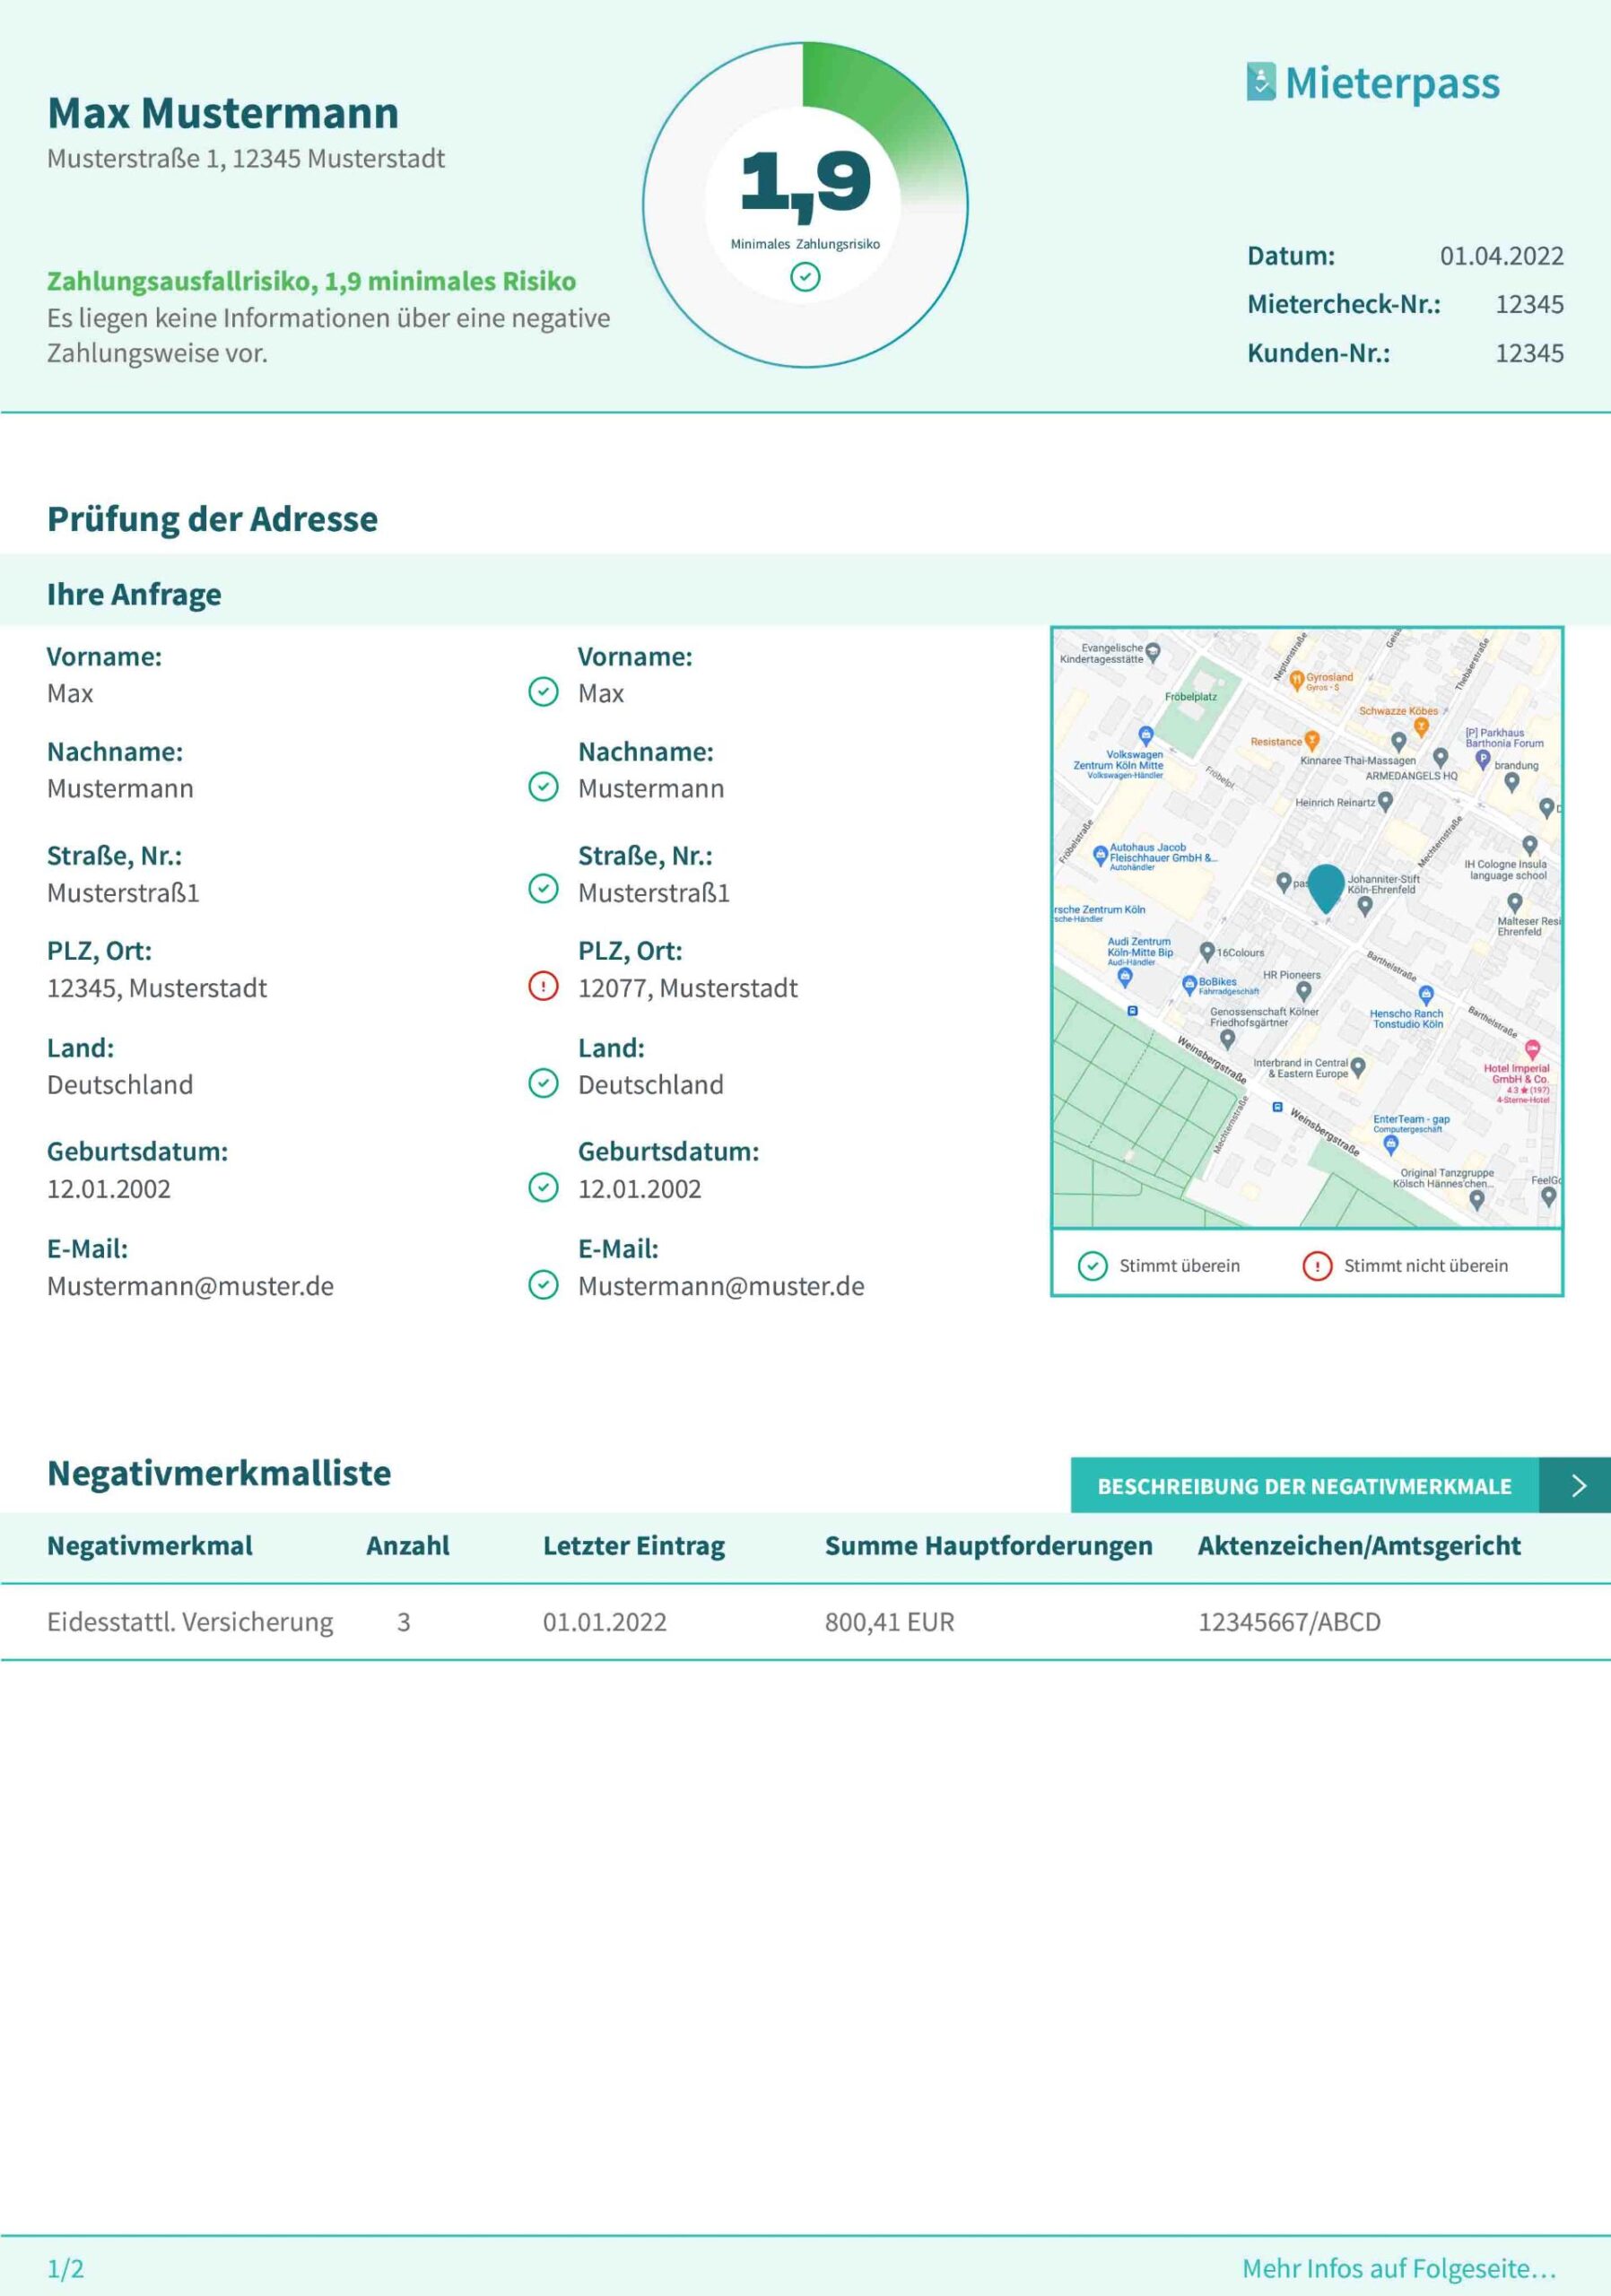Click the Stimmt nicht überein legend icon

pos(1317,1266)
